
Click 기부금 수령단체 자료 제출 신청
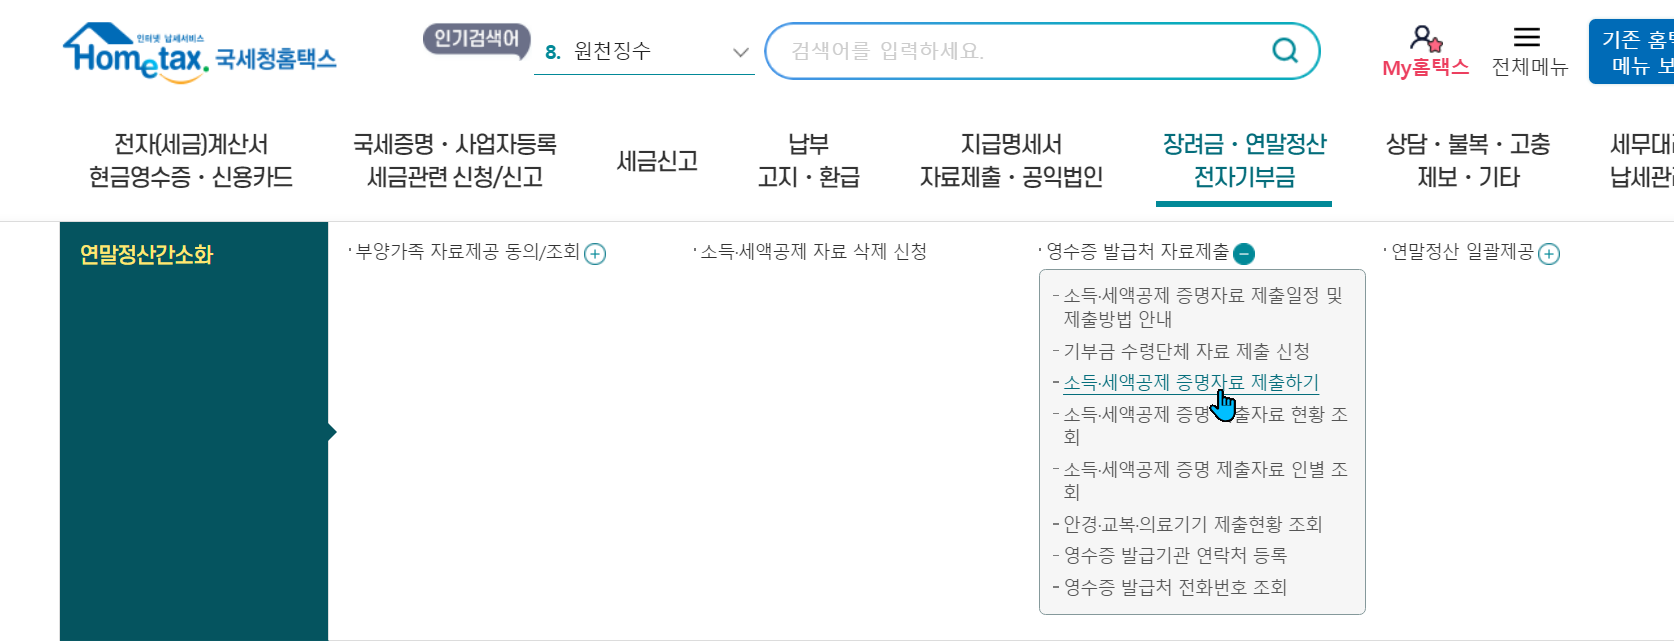tap(1186, 351)
